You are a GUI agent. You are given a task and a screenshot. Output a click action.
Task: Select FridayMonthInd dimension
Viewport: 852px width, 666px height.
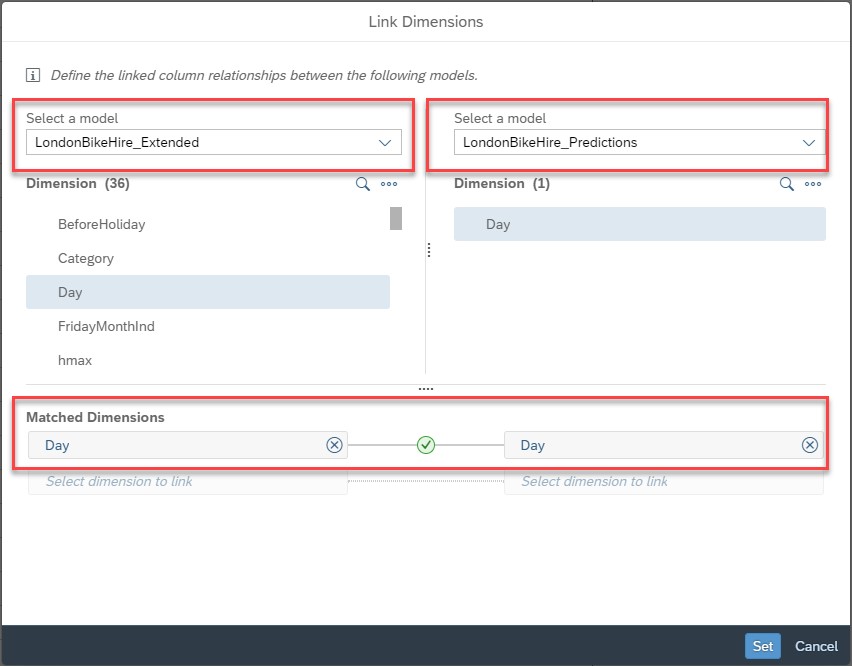[x=208, y=326]
